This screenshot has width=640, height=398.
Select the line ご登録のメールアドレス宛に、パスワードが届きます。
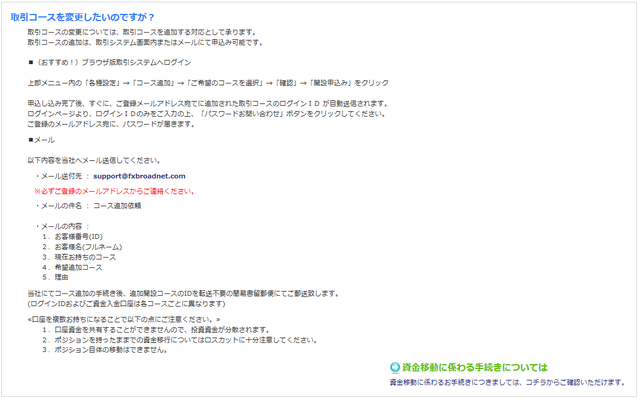(x=111, y=124)
